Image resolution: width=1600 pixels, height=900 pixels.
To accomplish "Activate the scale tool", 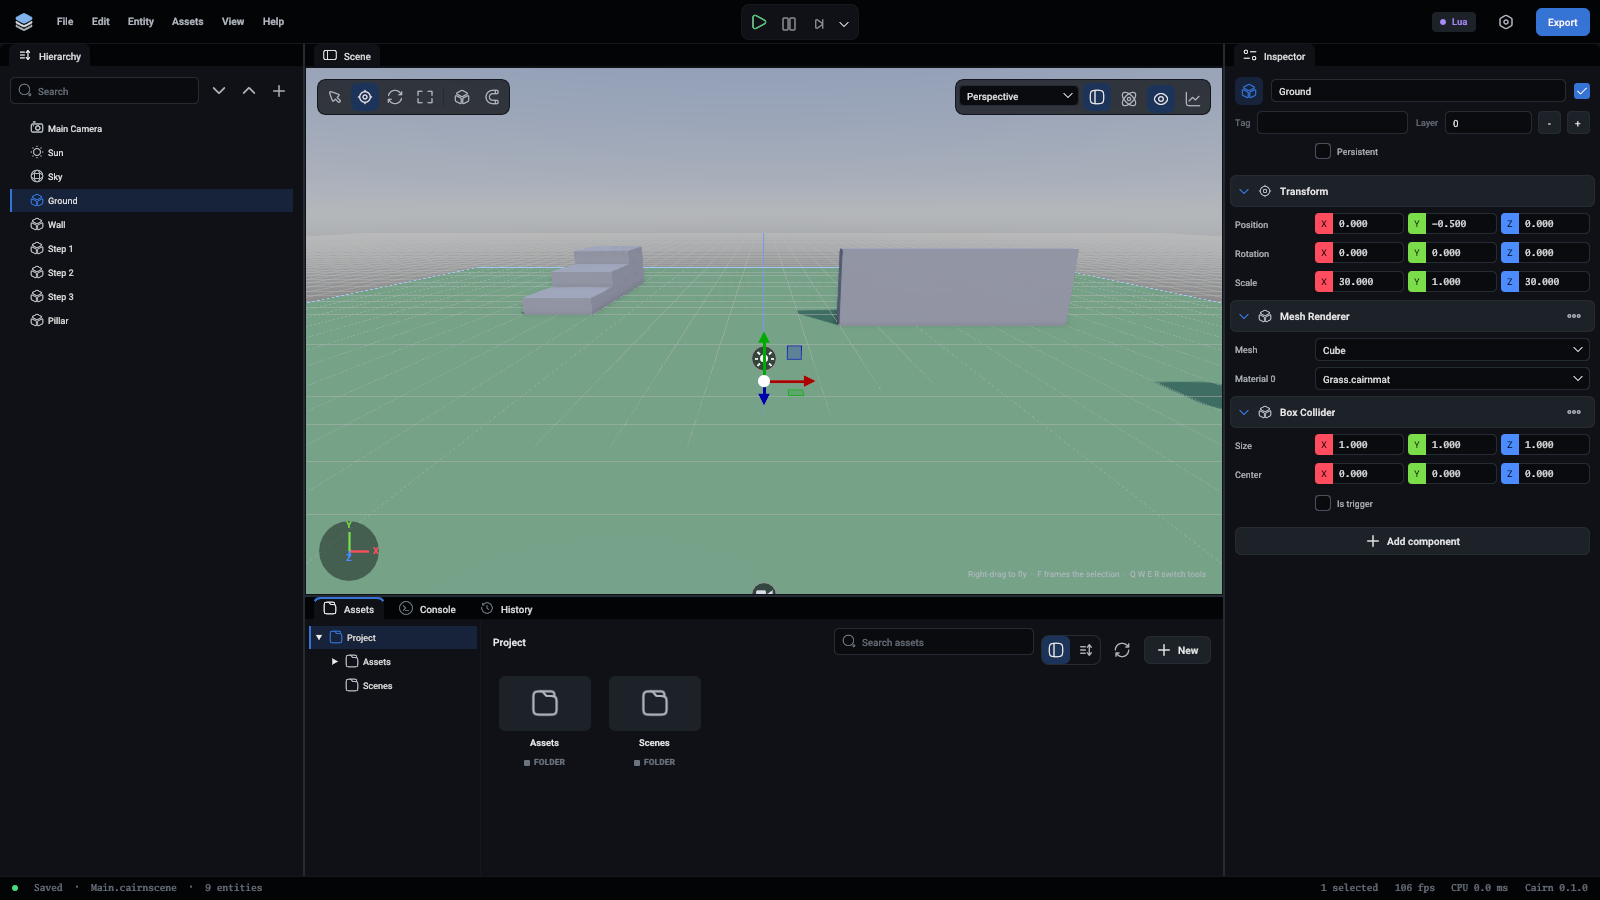I will [x=425, y=97].
